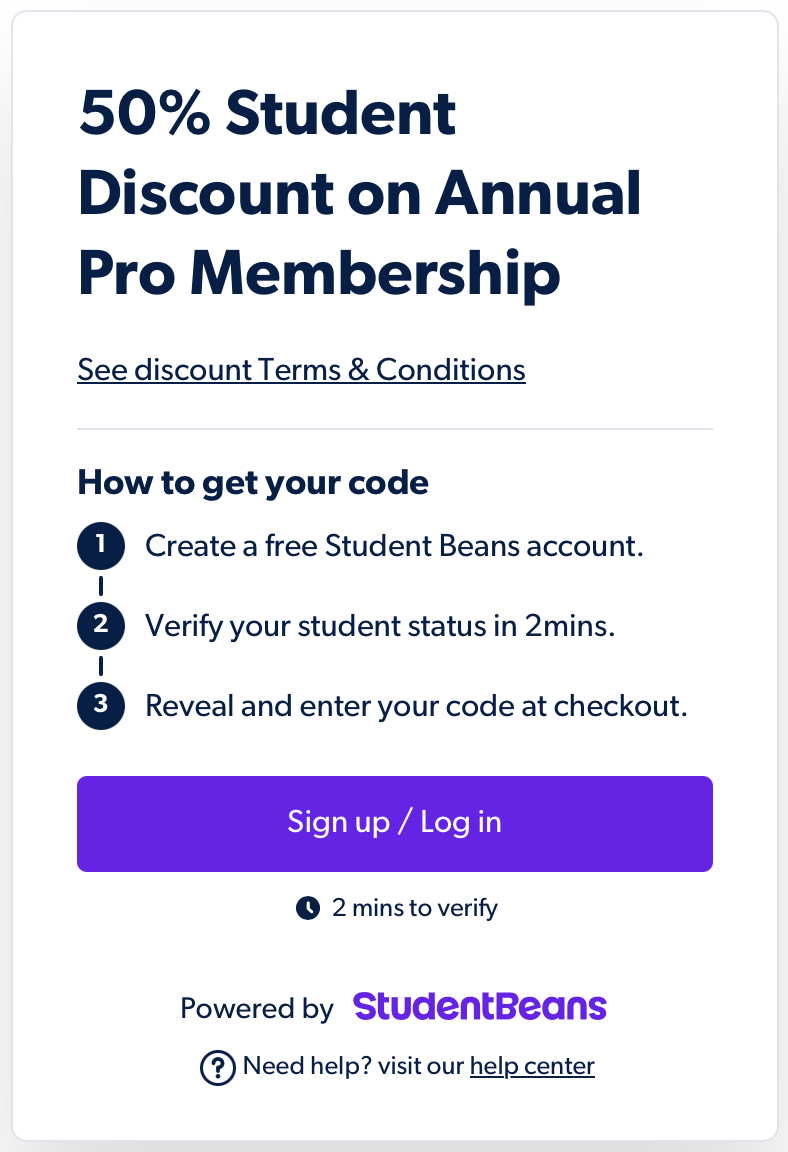Click Verify your student status in 2mins text
788x1152 pixels.
pos(380,626)
